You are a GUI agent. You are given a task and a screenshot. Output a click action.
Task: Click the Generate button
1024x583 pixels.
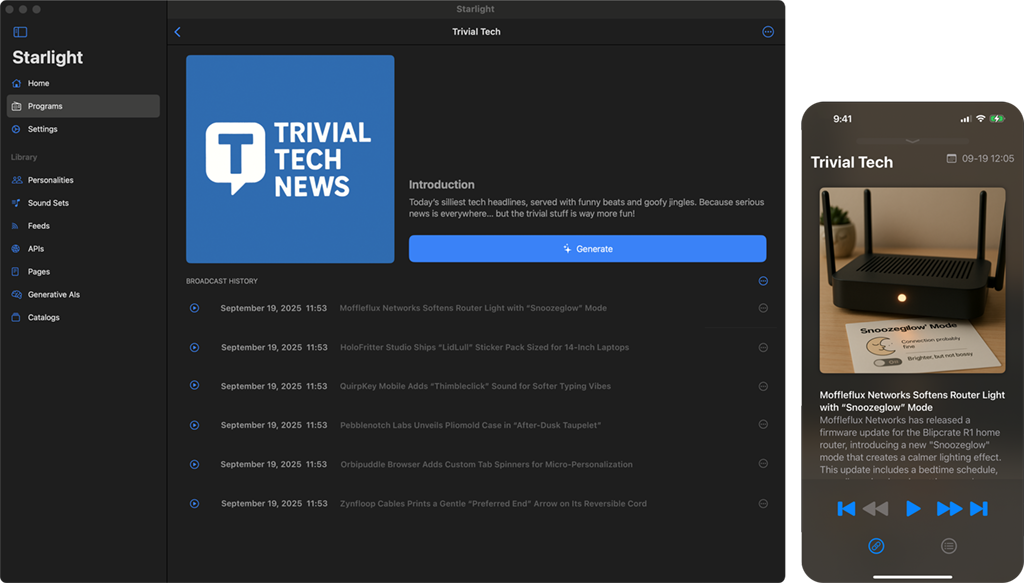pos(587,249)
